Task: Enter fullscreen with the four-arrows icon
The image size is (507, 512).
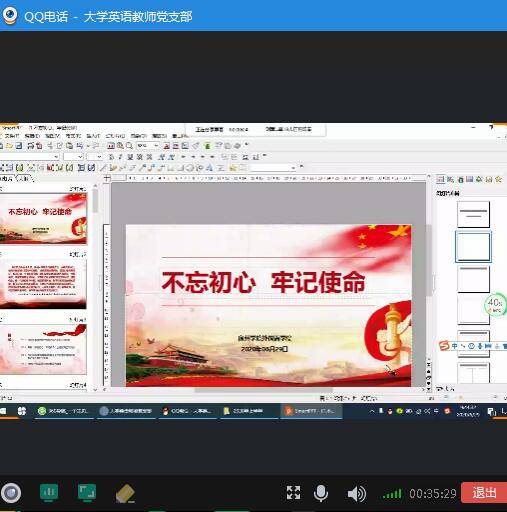Action: 293,493
